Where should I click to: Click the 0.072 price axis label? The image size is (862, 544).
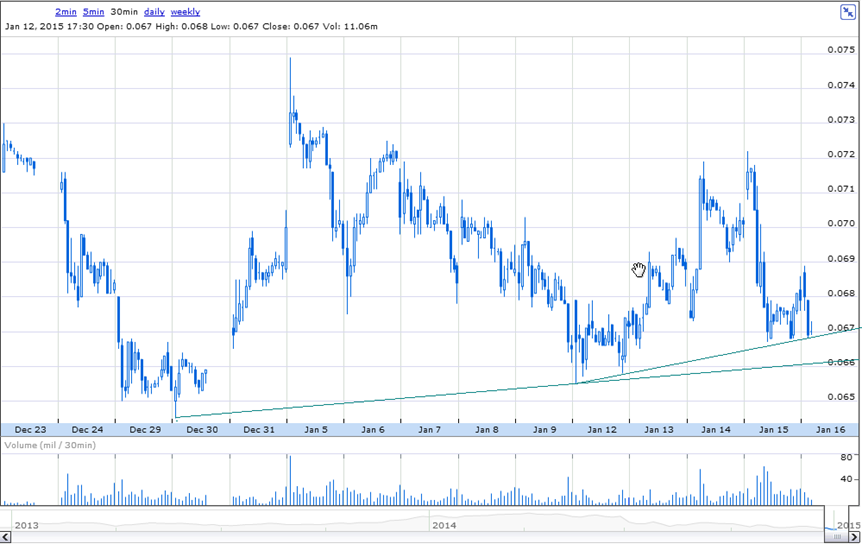click(841, 154)
